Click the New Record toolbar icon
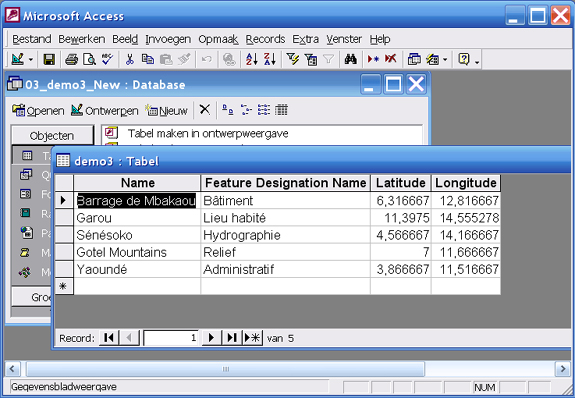Screen dimensions: 575x398 click(x=373, y=59)
